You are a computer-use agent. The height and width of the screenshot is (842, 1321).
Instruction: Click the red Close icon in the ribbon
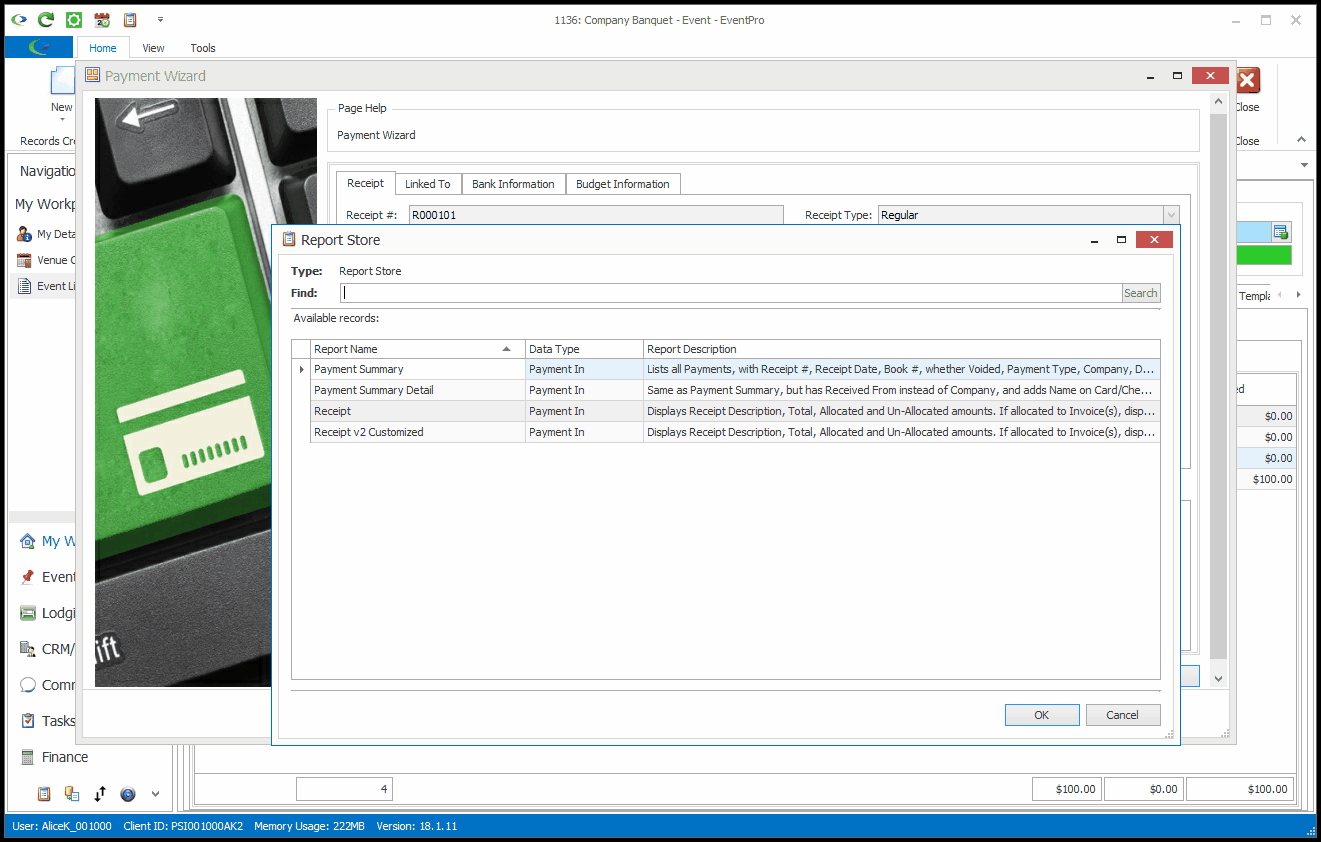tap(1248, 80)
